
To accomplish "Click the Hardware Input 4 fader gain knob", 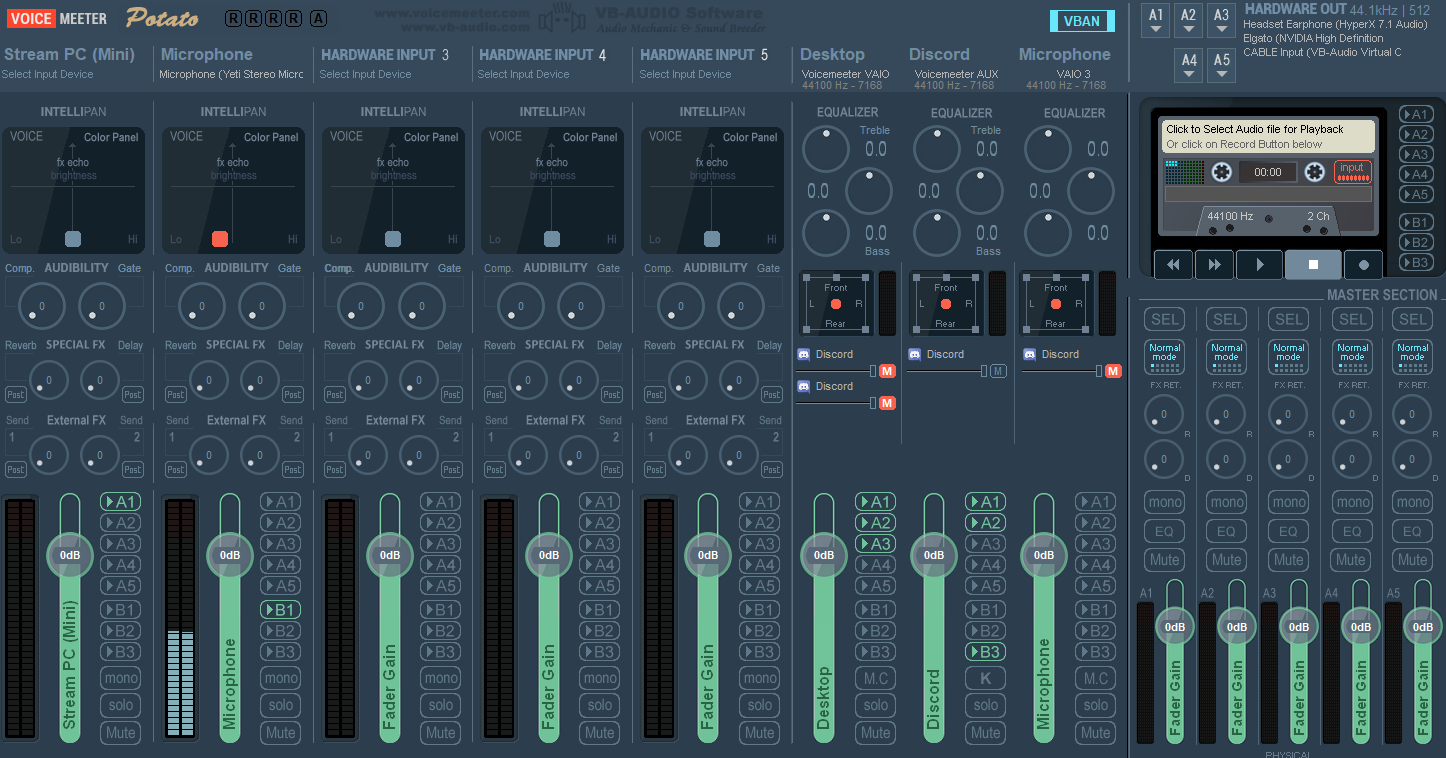I will (x=549, y=555).
